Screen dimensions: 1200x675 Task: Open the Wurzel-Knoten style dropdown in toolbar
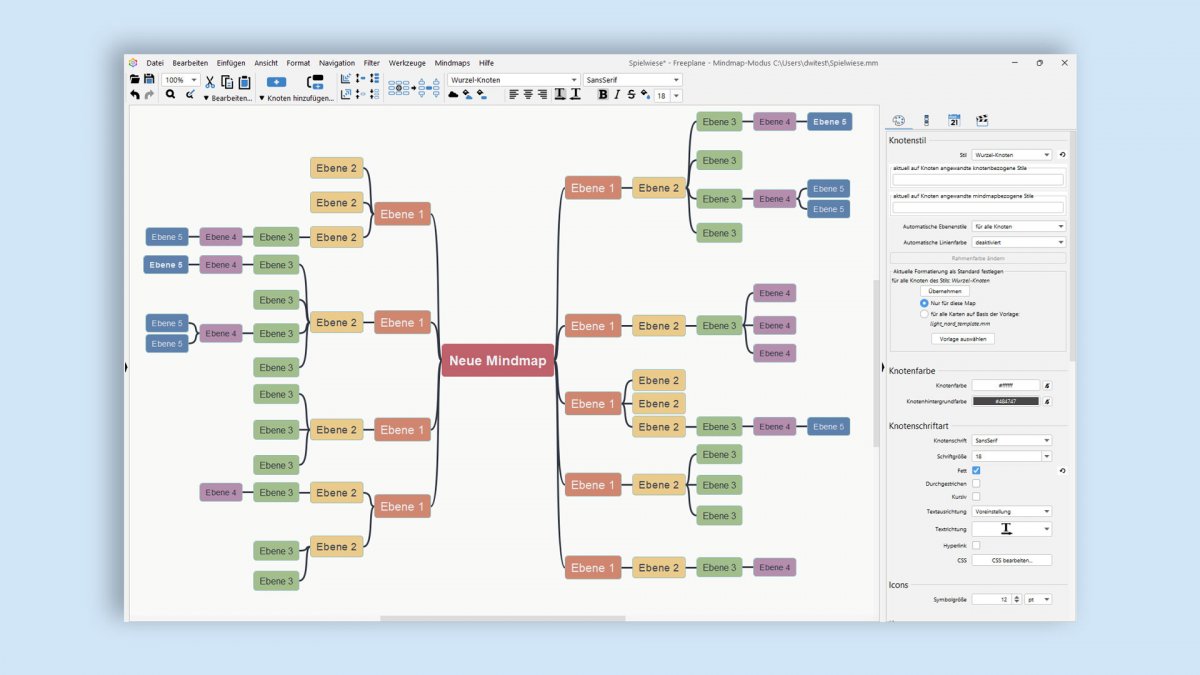click(x=514, y=80)
